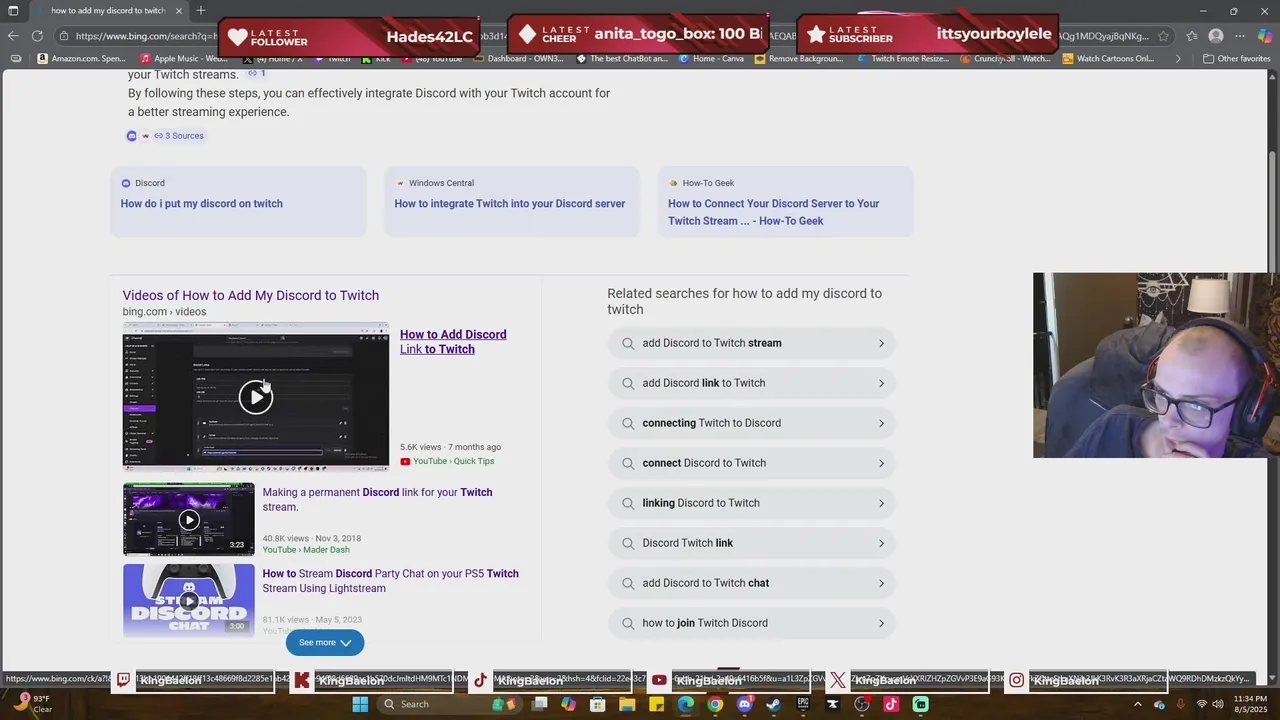
Task: Open Steam from the taskbar
Action: coord(773,704)
